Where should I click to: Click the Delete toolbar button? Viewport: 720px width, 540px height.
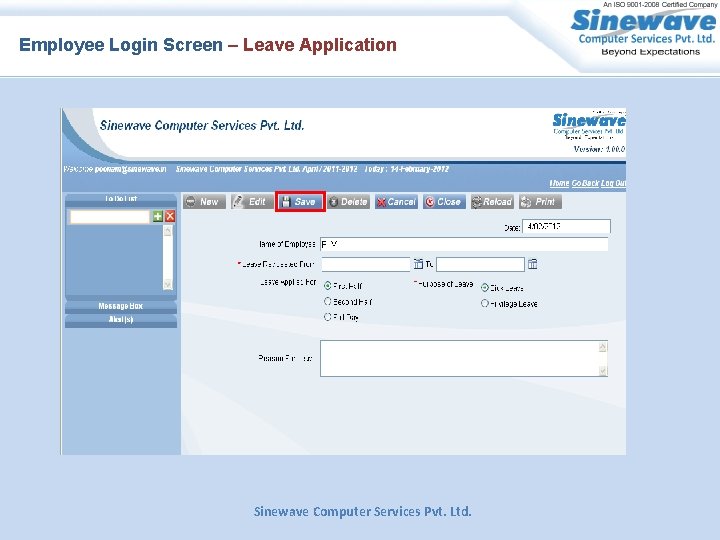click(x=349, y=202)
